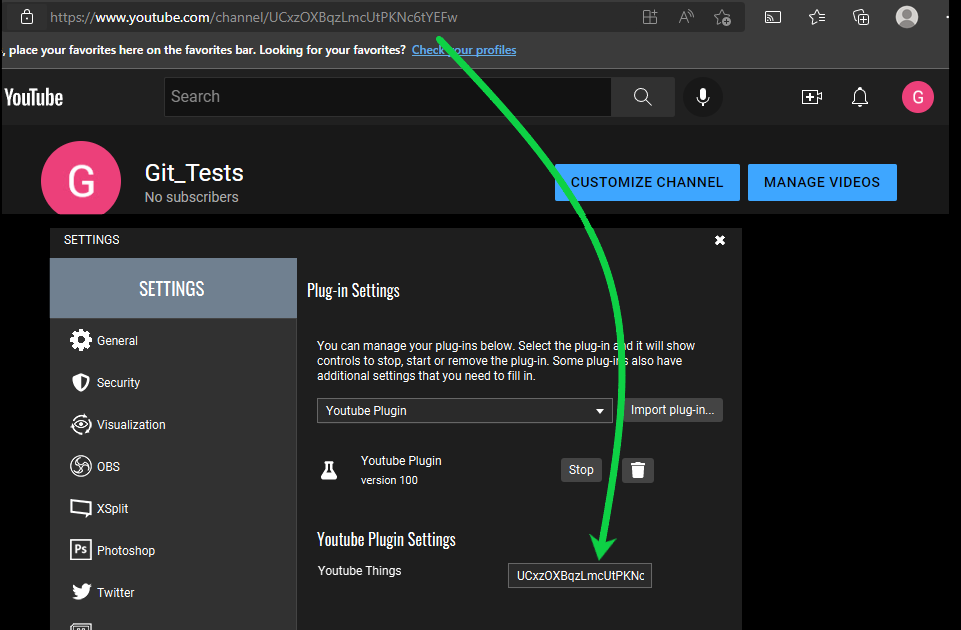Click the Visualization eye icon
Screen dimensions: 961x630
click(x=81, y=425)
